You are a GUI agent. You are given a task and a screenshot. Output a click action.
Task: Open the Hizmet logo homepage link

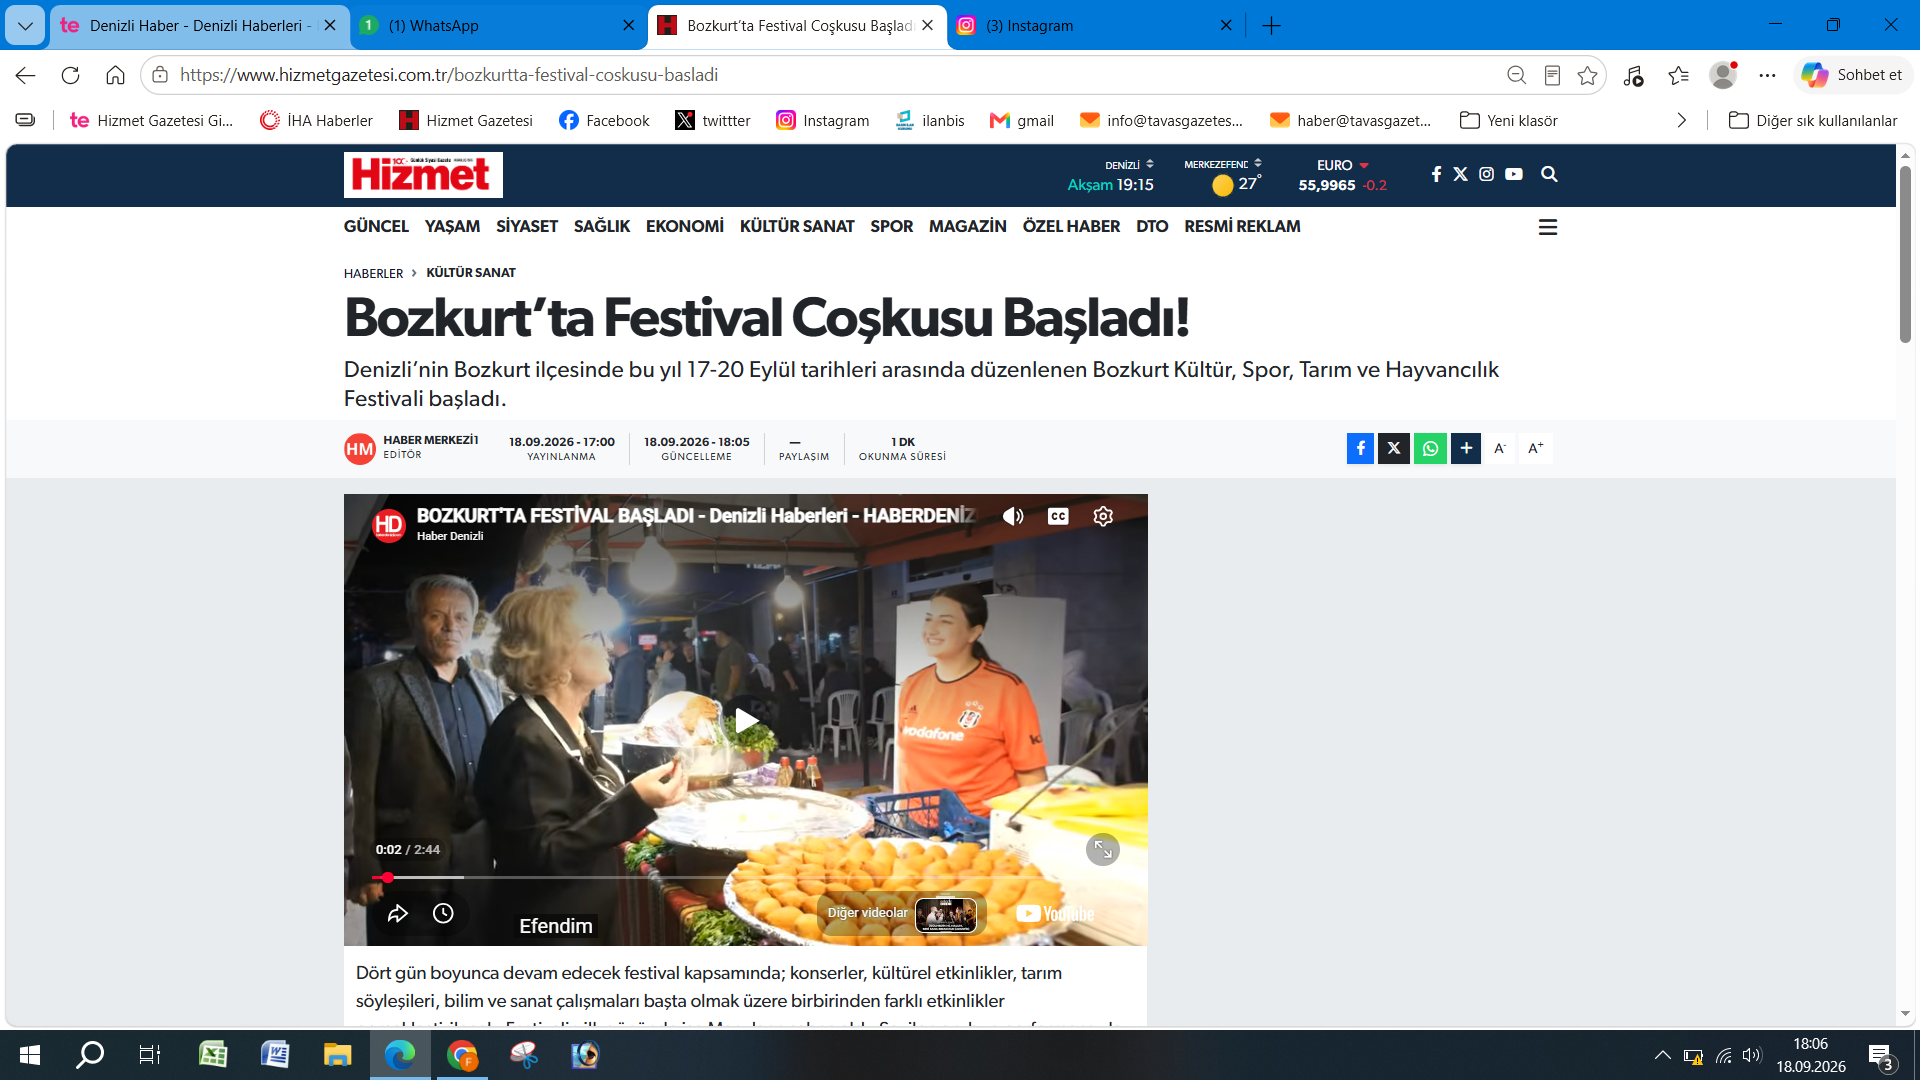[x=423, y=175]
